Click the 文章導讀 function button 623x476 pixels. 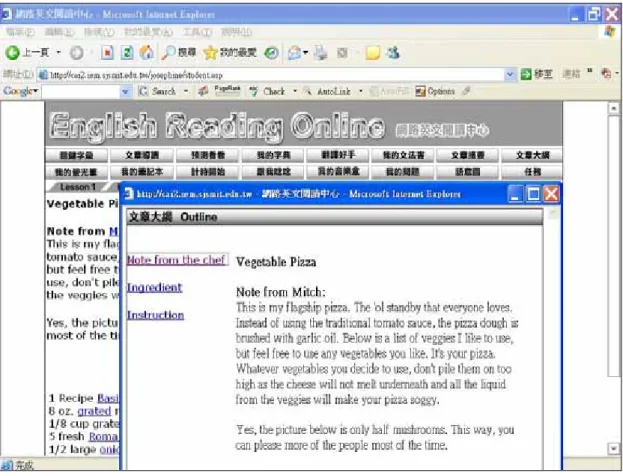click(142, 155)
